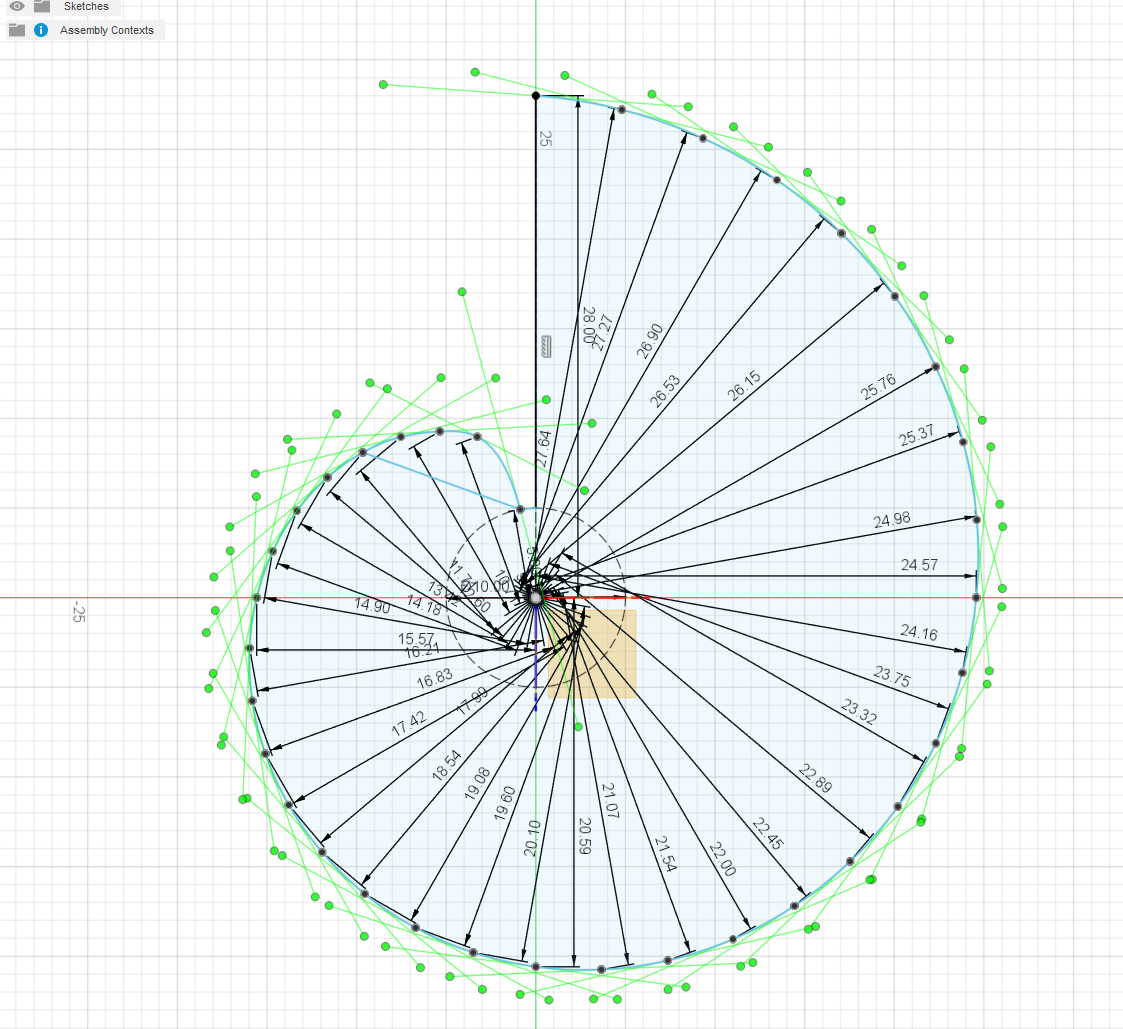This screenshot has height=1029, width=1123.
Task: Click the constraint glyph on the vertical line
Action: pyautogui.click(x=545, y=347)
